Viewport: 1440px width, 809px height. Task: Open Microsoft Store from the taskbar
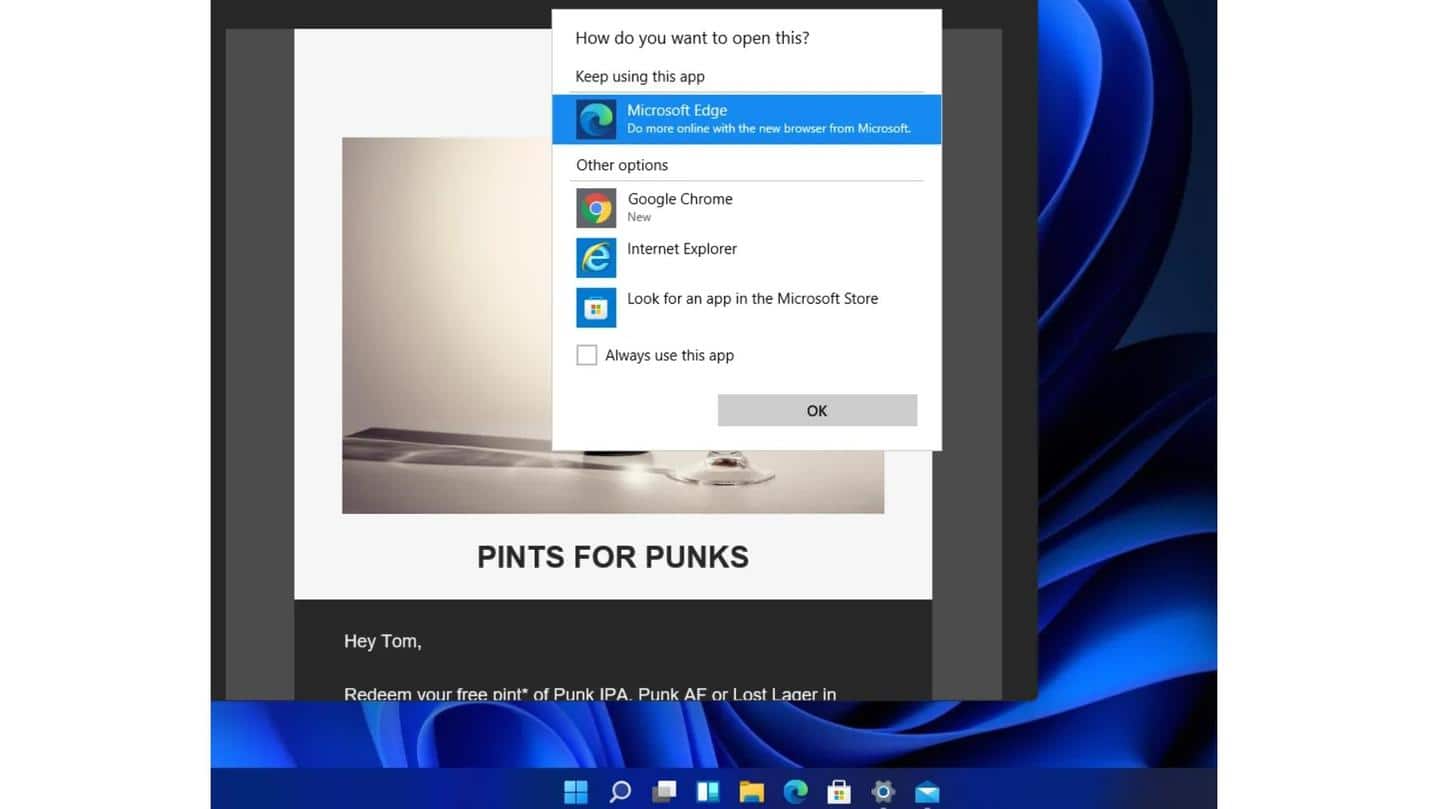[839, 792]
